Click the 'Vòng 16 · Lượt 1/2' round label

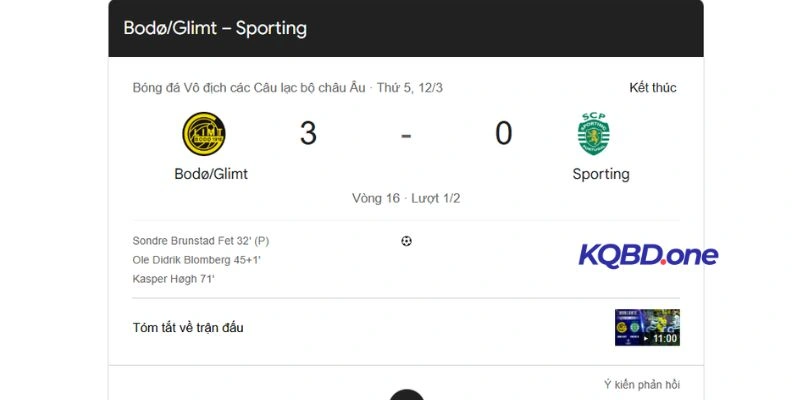click(x=406, y=198)
